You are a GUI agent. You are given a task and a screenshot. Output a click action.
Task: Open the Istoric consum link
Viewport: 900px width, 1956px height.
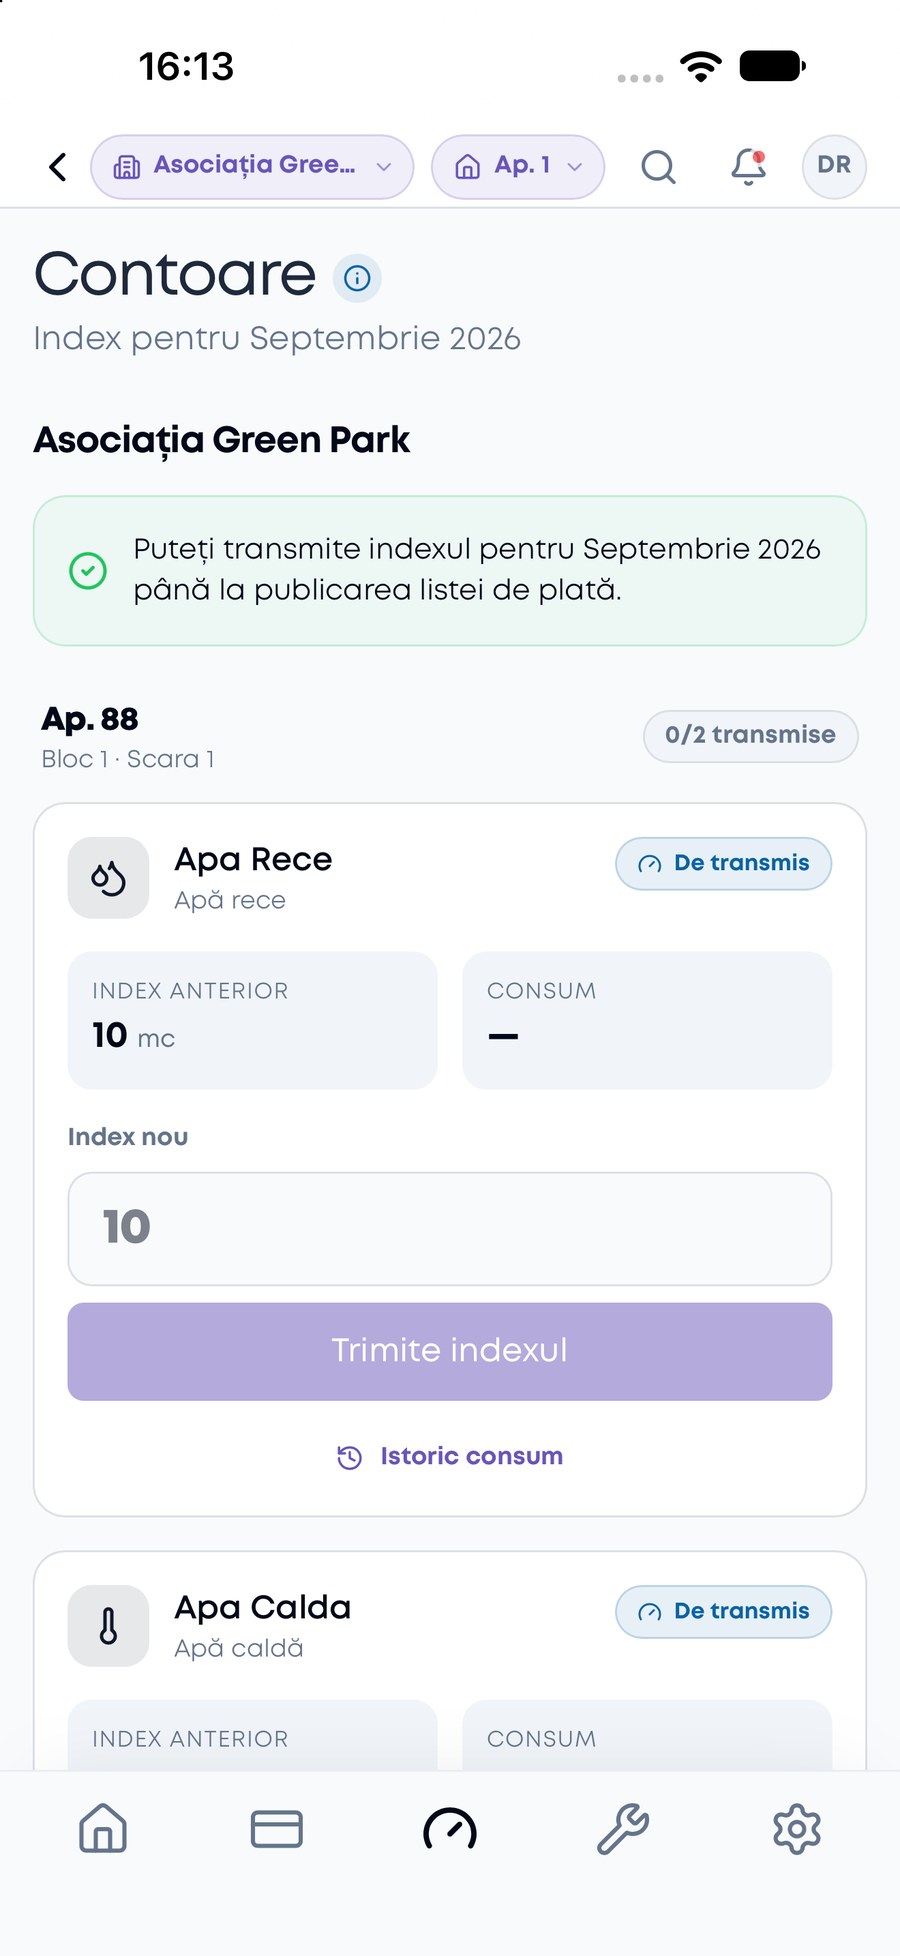(450, 1457)
